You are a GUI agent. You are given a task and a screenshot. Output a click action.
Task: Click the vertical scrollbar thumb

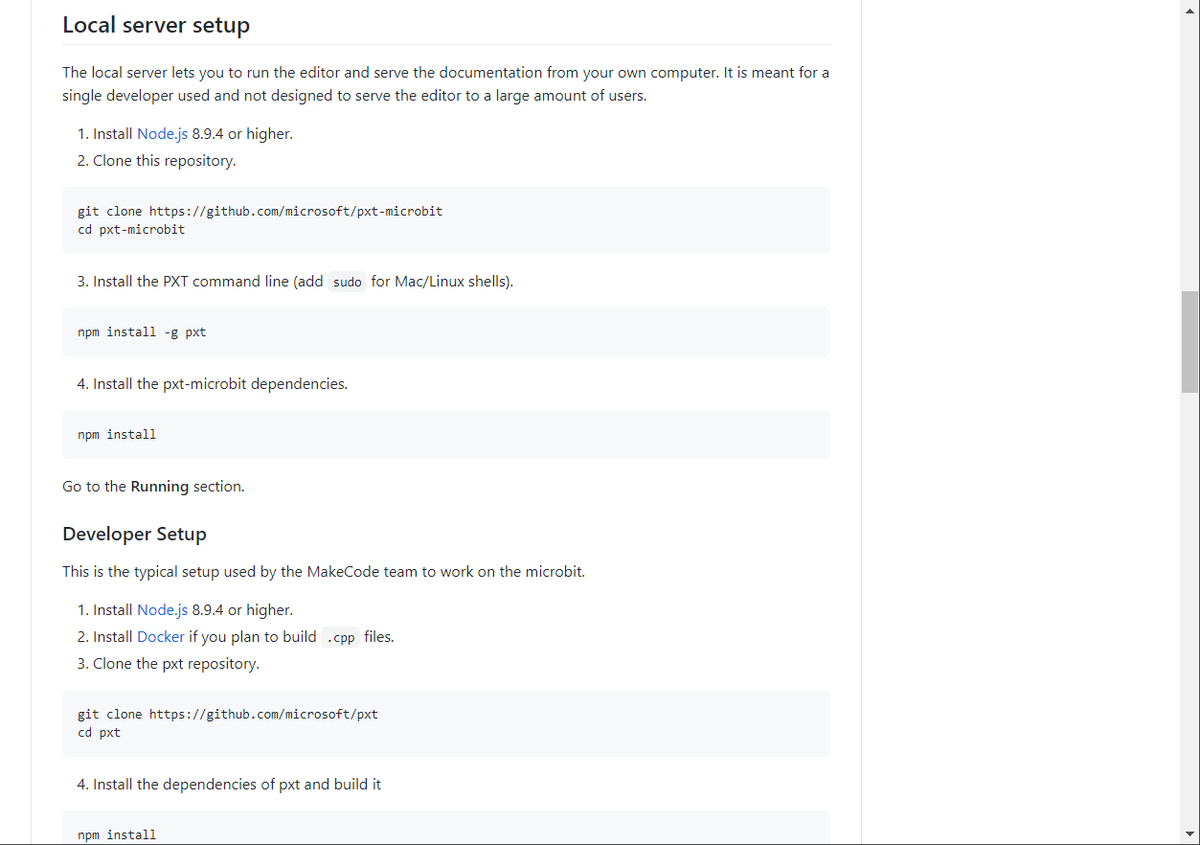click(x=1190, y=343)
